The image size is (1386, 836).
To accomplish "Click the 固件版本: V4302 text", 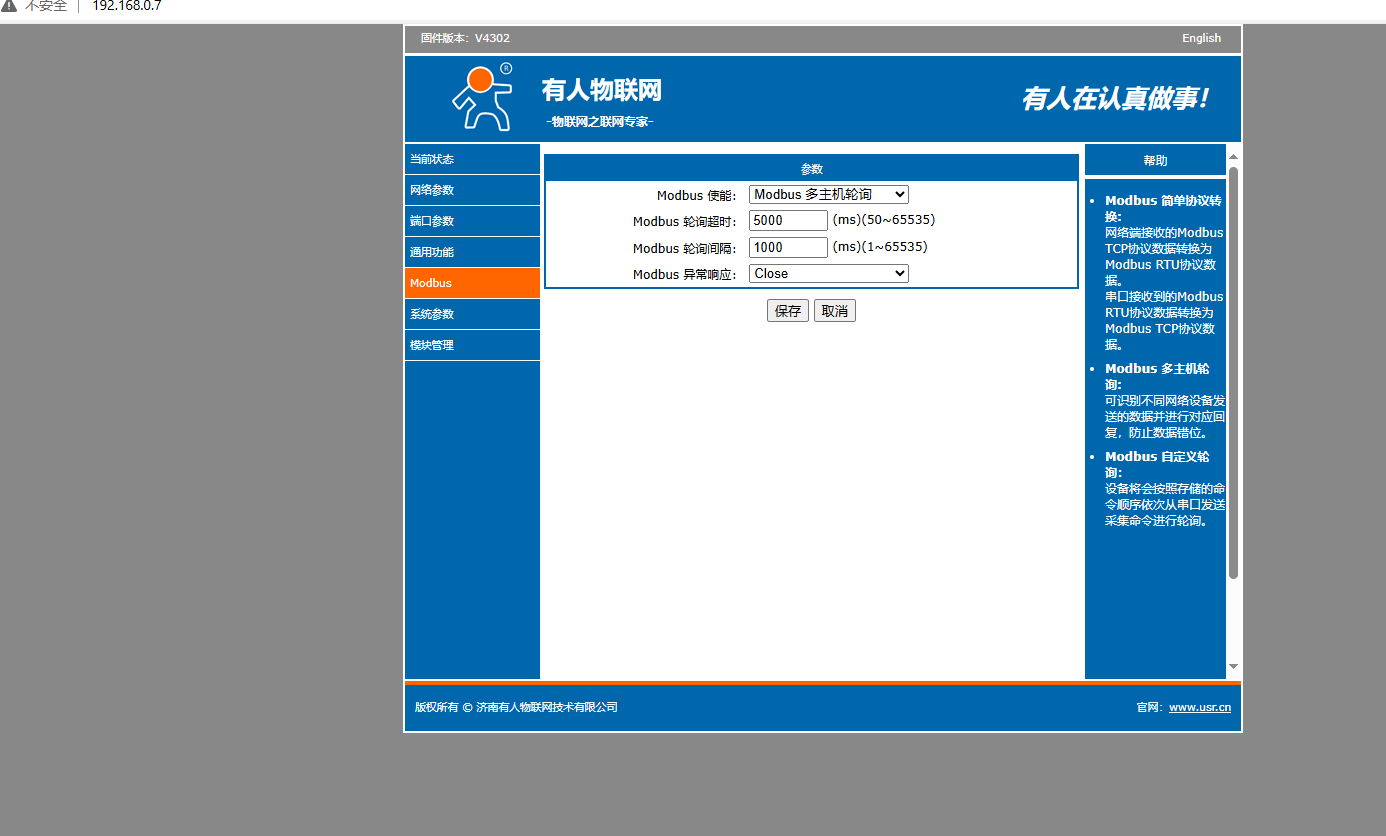I will tap(465, 38).
